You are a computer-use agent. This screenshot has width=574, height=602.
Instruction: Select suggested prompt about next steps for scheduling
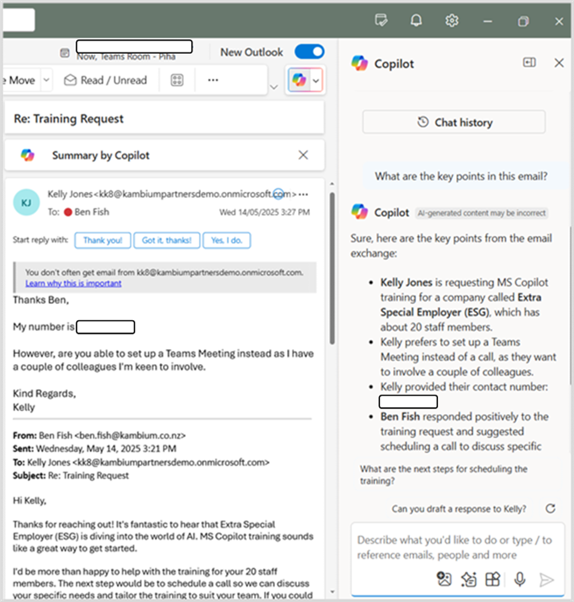(443, 475)
